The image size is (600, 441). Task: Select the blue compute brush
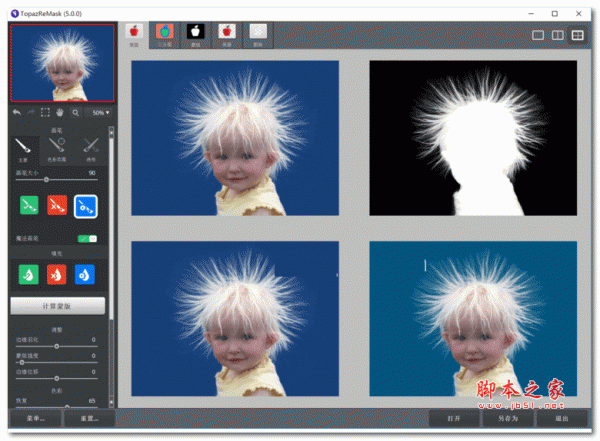[86, 205]
